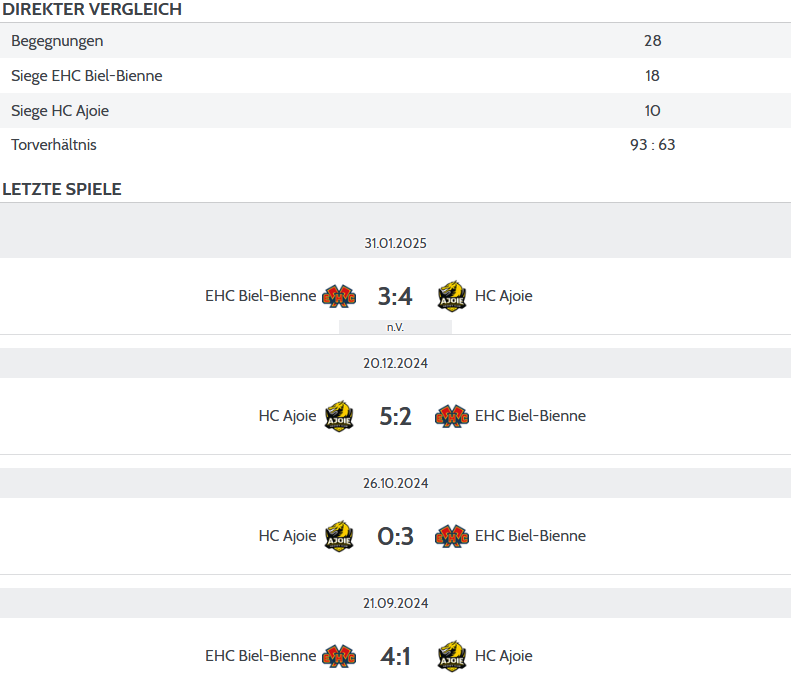The image size is (791, 682).
Task: Open the 0:3 match result
Action: pyautogui.click(x=396, y=536)
